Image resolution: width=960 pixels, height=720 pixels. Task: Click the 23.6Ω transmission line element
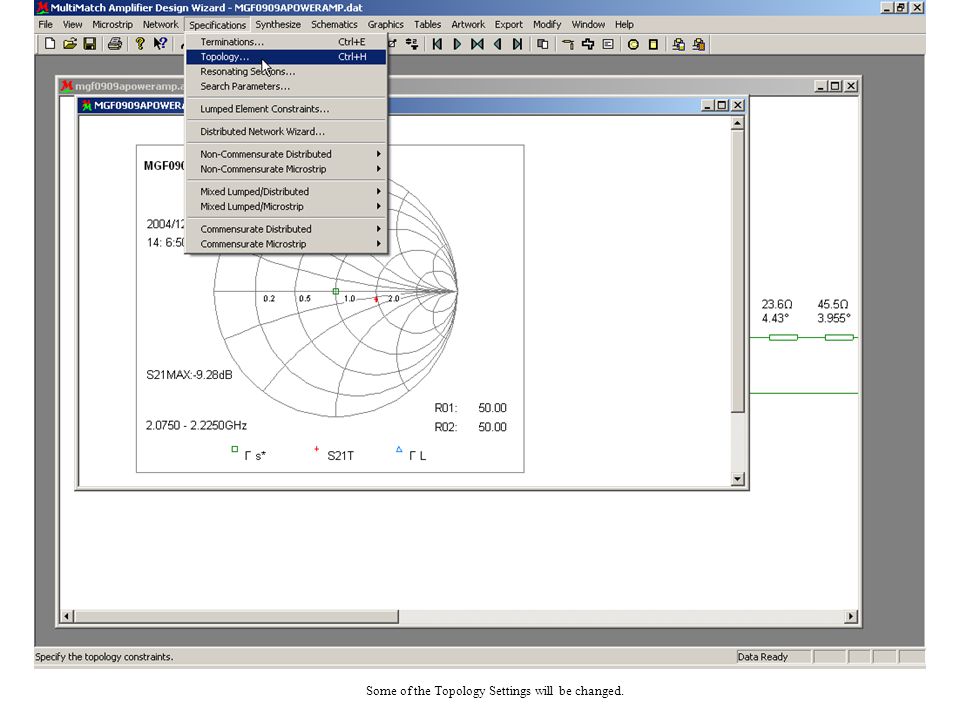click(783, 337)
